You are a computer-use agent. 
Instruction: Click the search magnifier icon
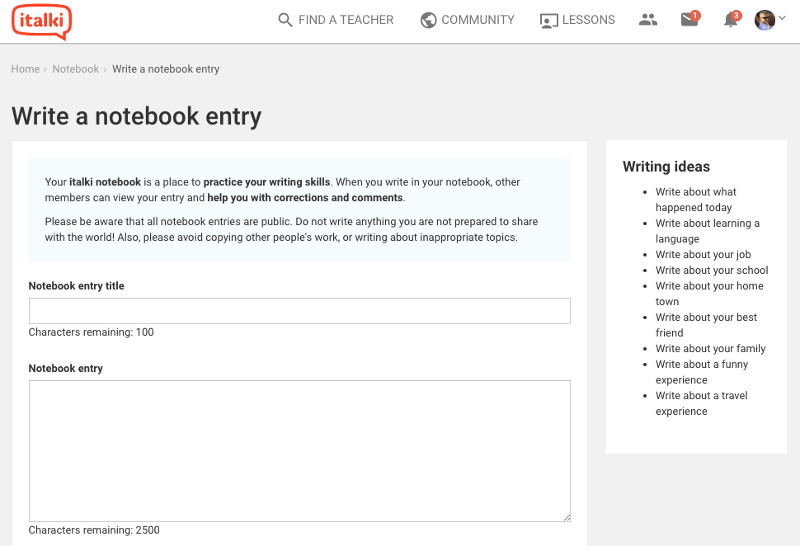[285, 20]
